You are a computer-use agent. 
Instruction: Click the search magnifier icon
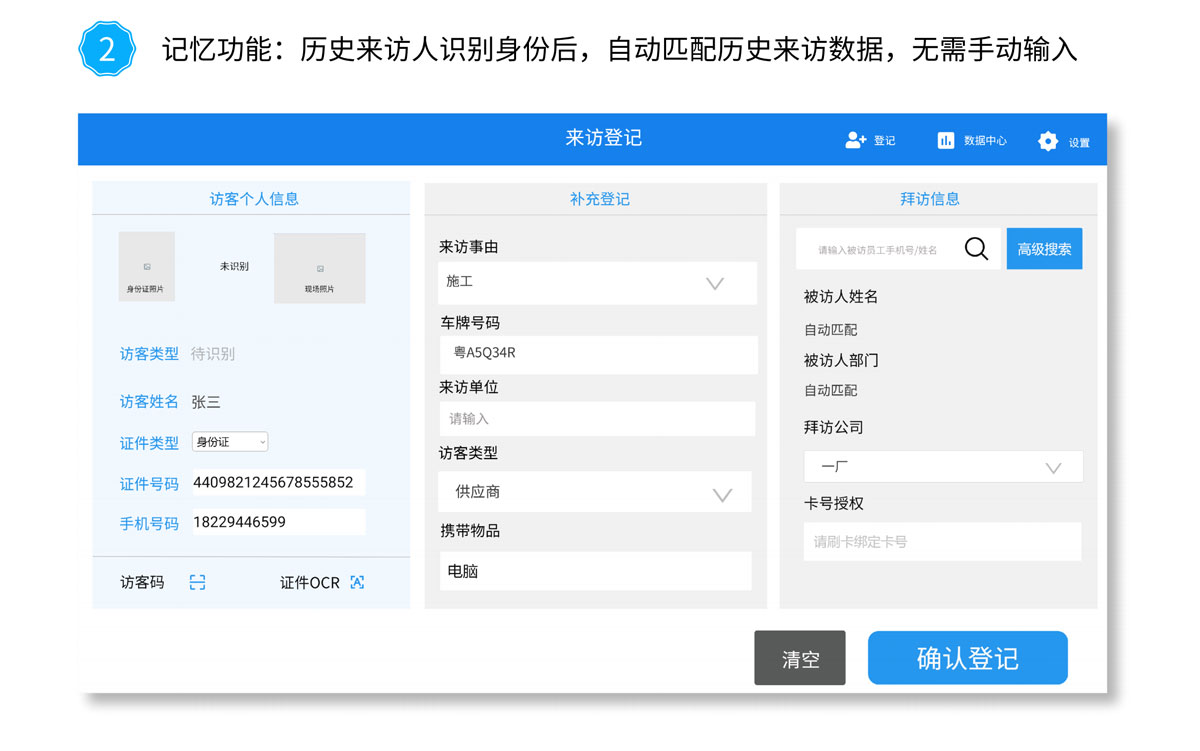976,249
